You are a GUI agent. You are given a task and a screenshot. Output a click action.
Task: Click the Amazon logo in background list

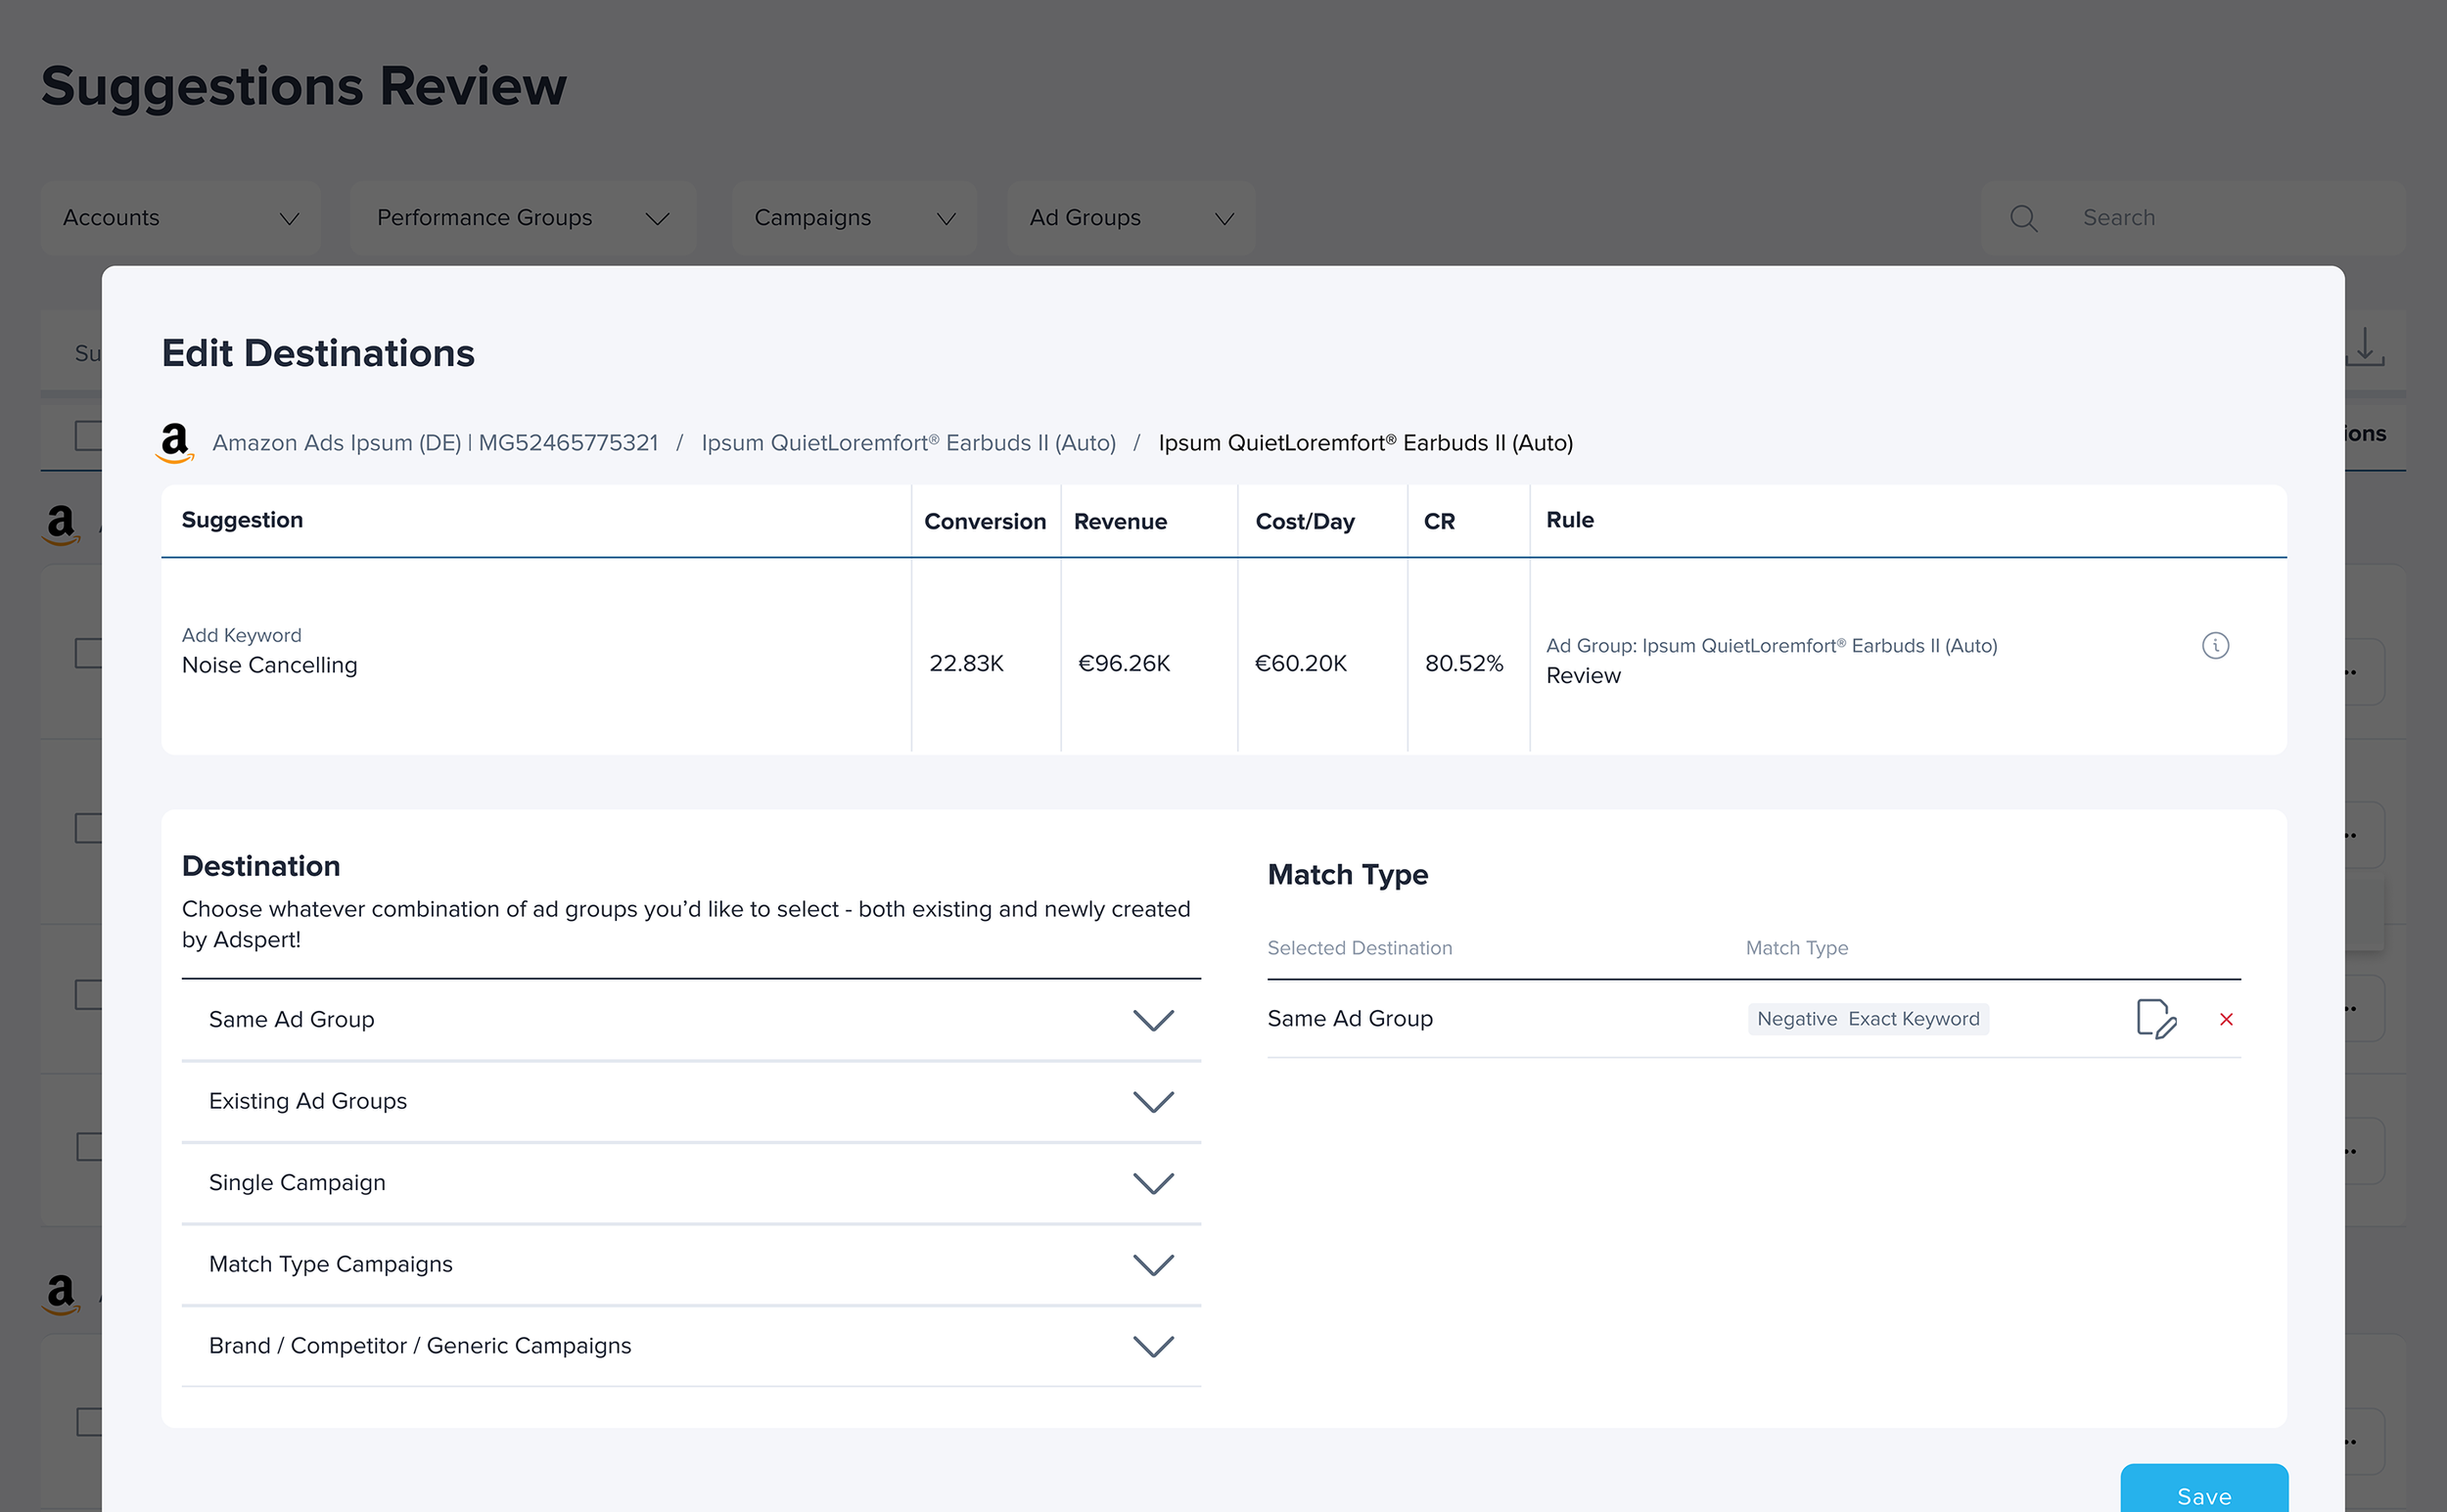(61, 523)
